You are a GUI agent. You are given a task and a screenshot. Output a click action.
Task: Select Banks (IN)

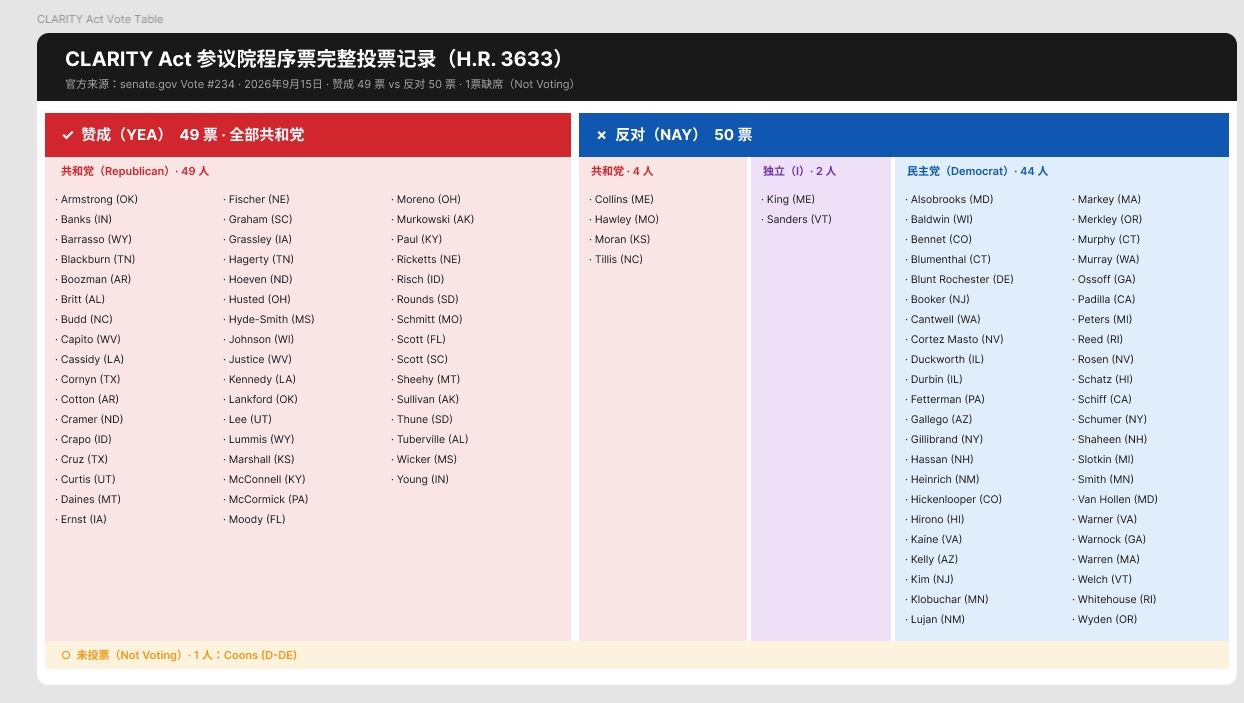point(86,219)
